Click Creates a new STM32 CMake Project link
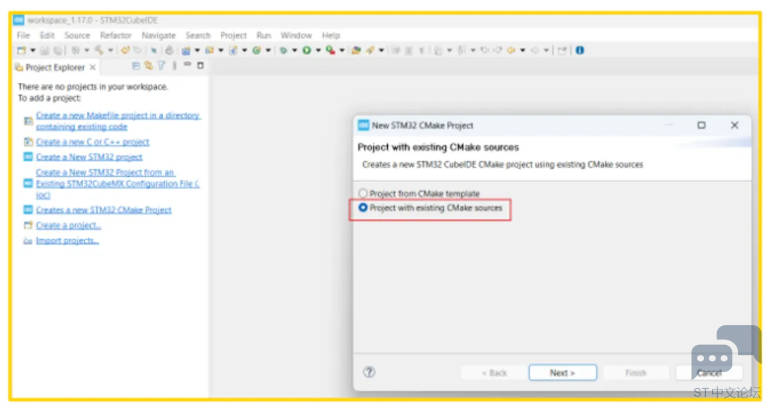This screenshot has height=408, width=770. [x=104, y=210]
